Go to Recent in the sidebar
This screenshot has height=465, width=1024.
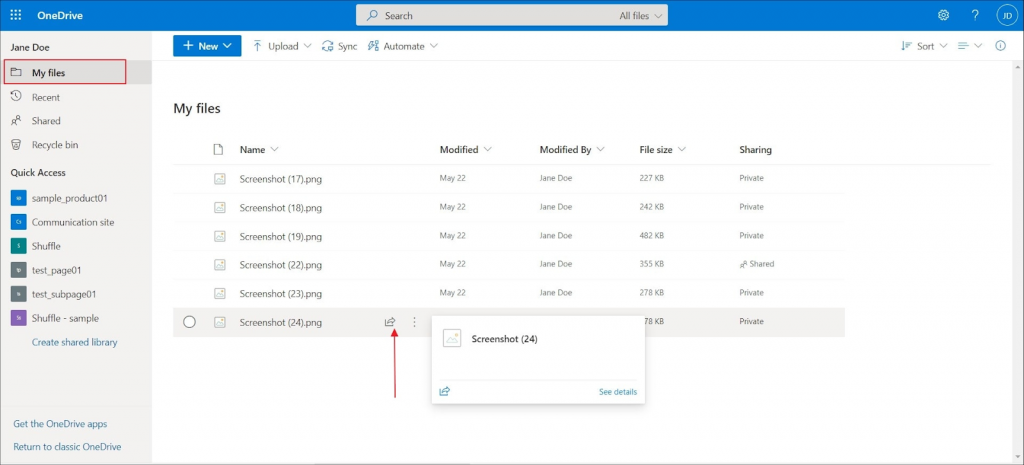[46, 97]
